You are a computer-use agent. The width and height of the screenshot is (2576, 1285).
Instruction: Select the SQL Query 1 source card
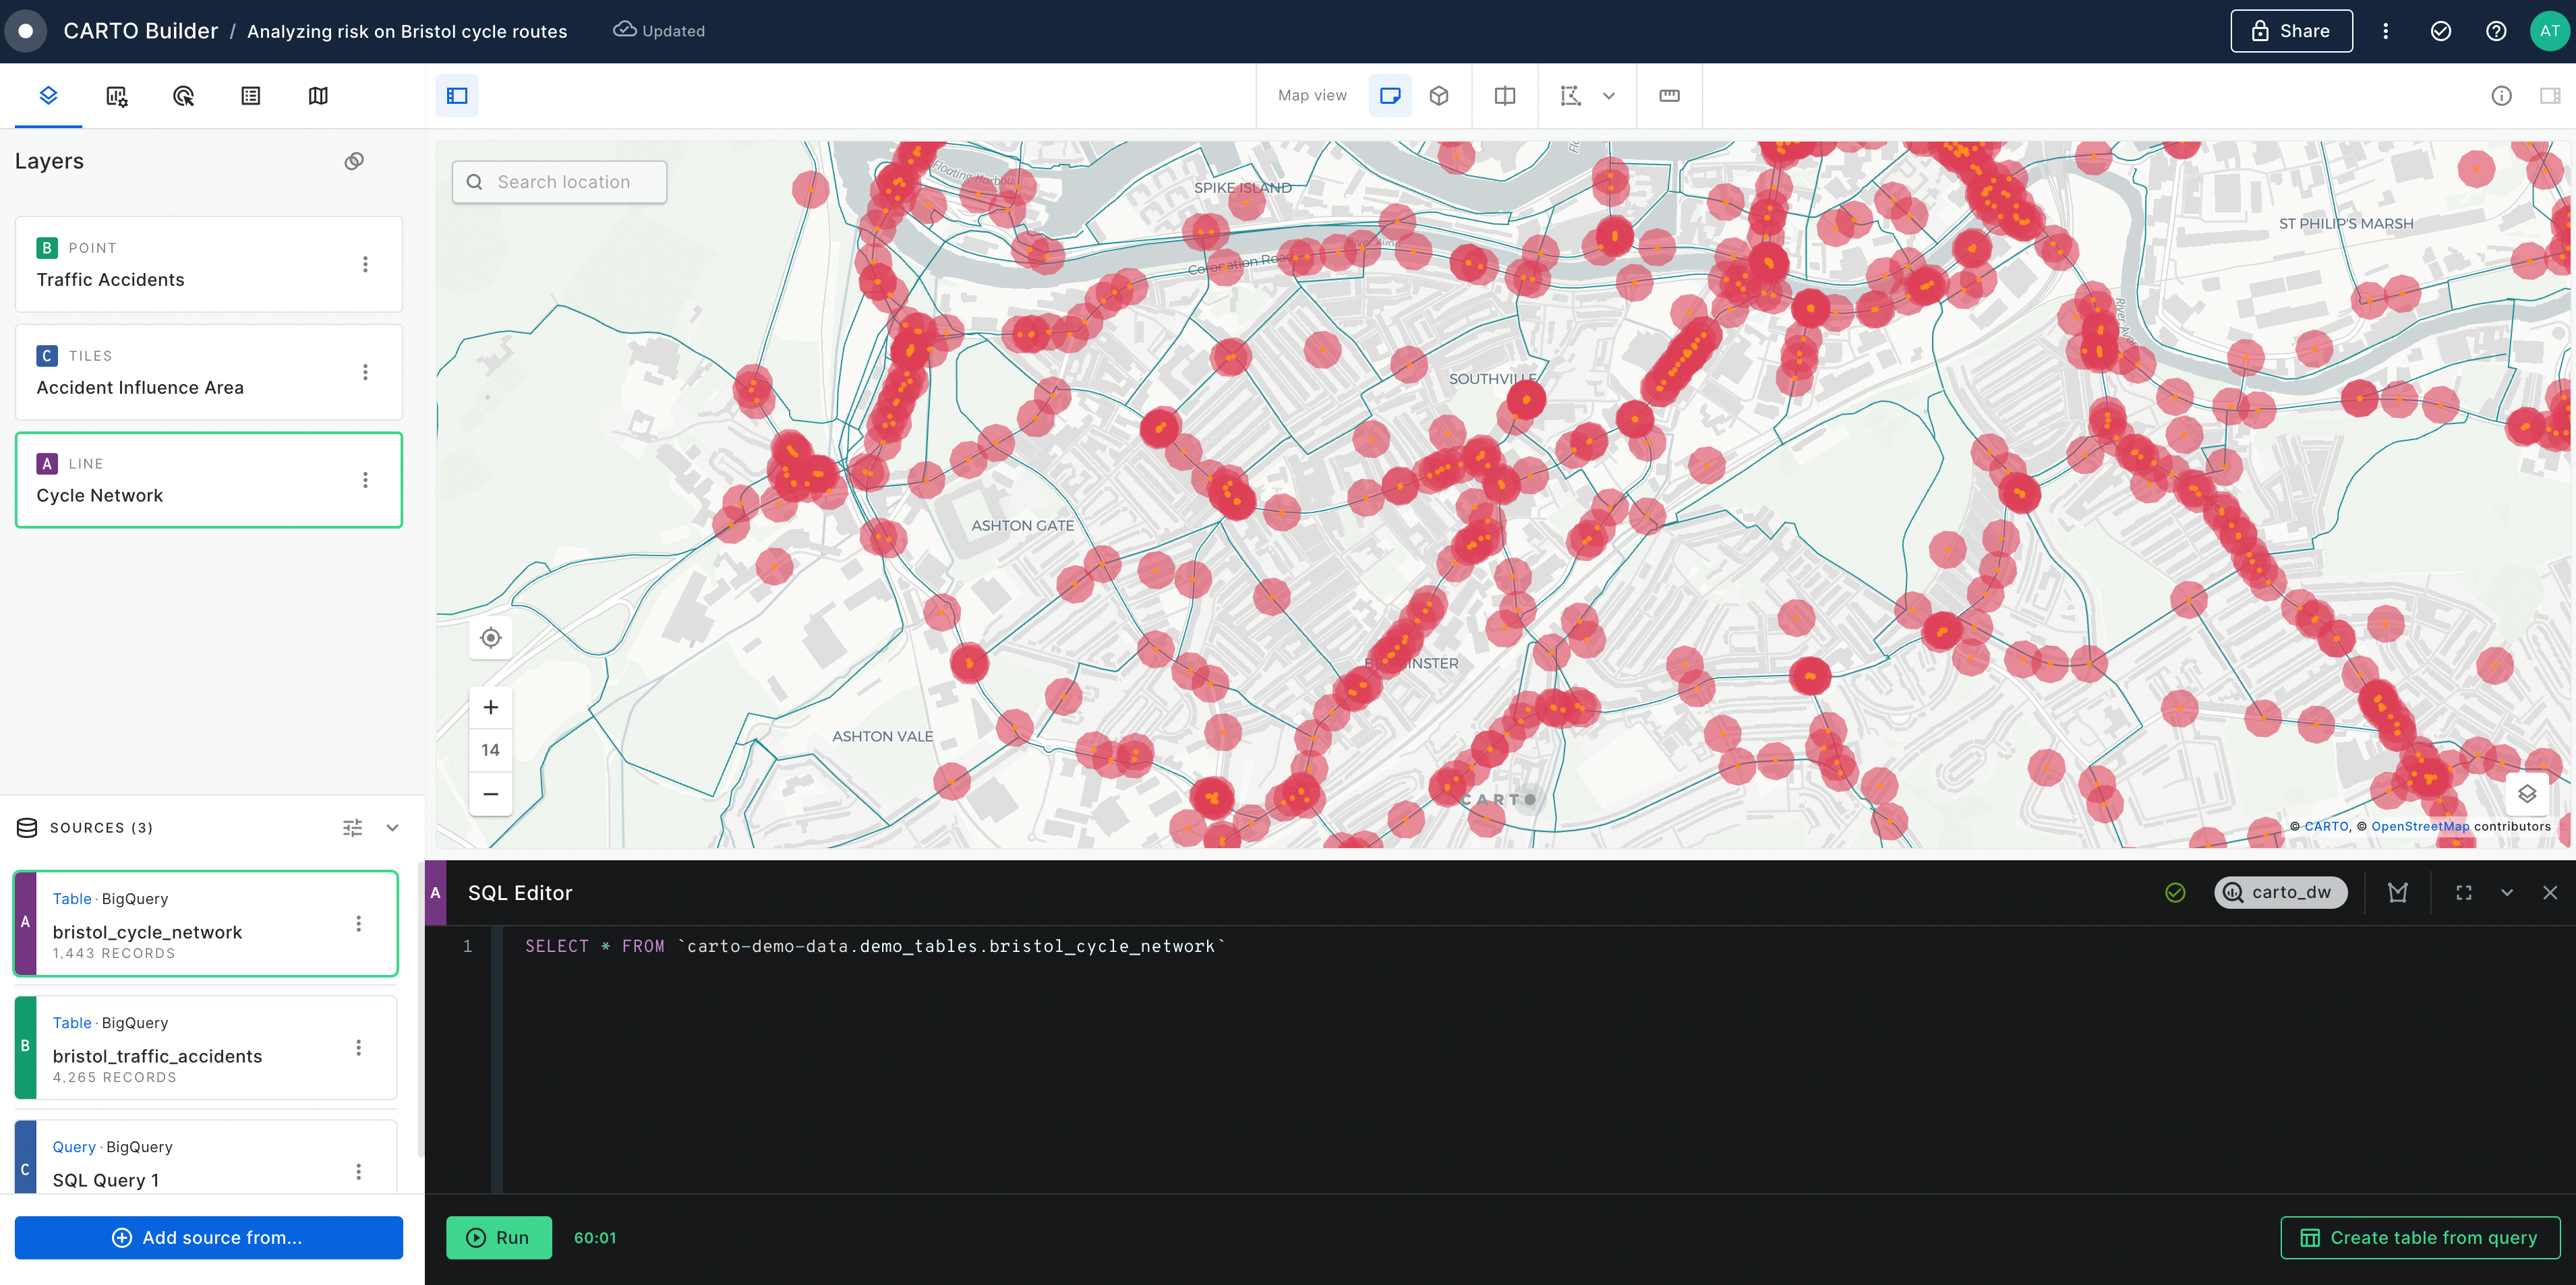point(206,1158)
